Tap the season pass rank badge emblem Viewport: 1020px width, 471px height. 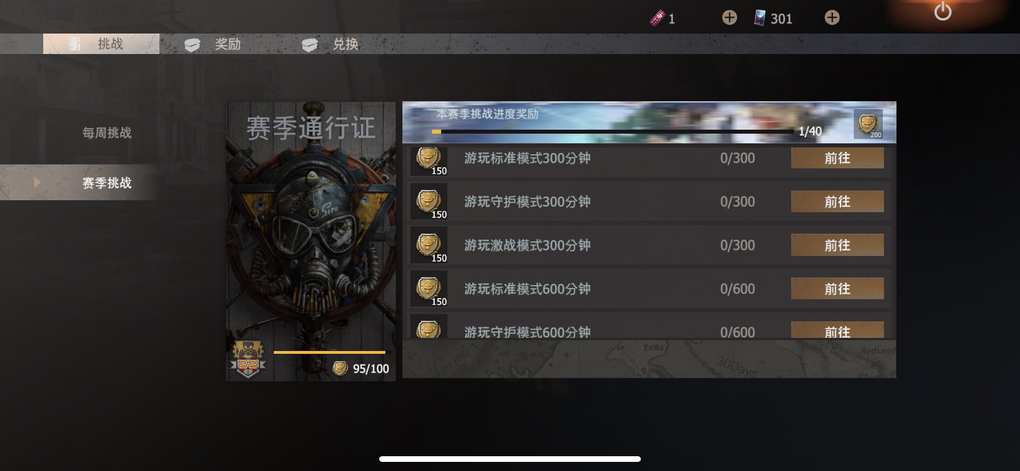click(x=248, y=359)
